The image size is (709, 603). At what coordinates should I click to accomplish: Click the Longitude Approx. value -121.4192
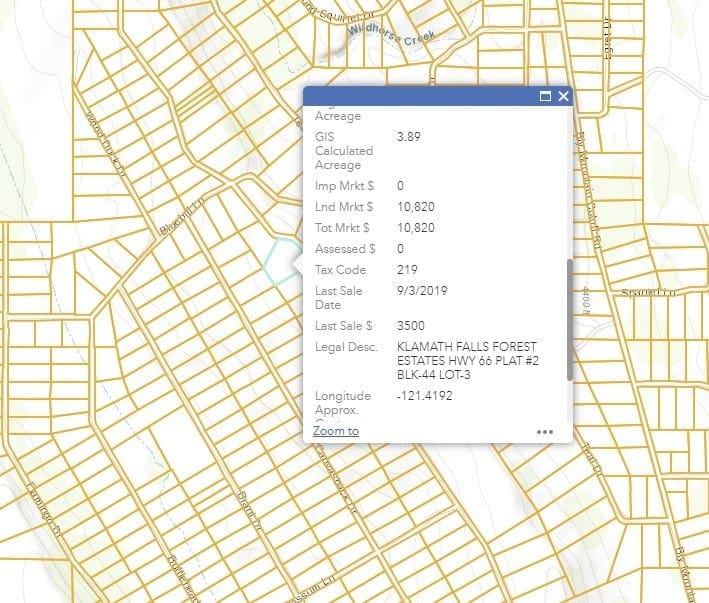point(424,396)
